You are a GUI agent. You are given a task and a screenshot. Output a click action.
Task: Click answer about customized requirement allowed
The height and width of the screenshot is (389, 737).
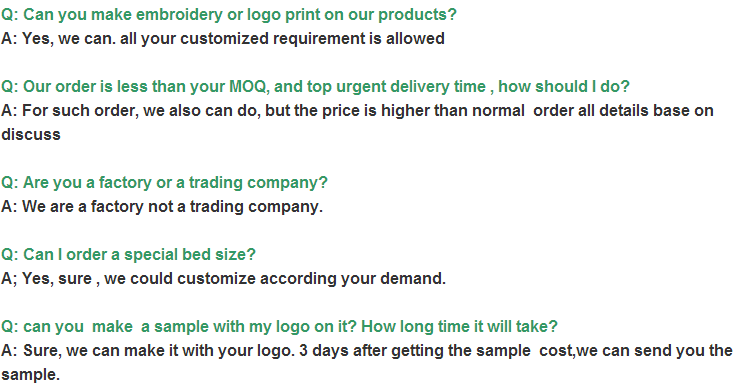223,39
